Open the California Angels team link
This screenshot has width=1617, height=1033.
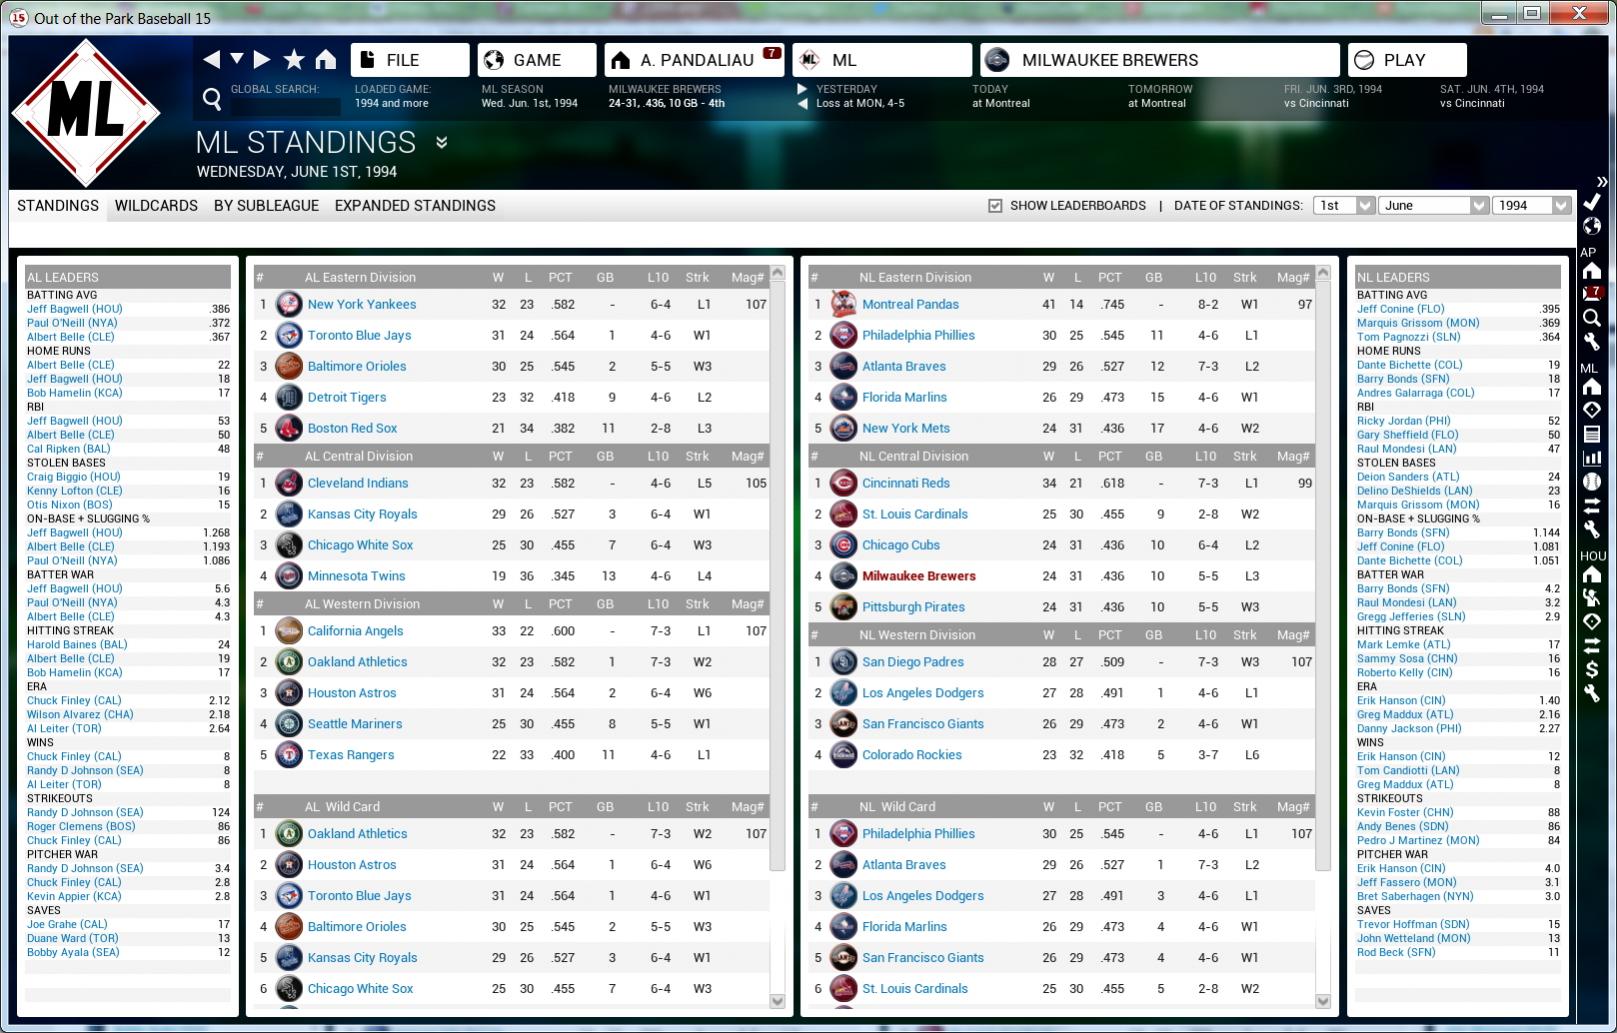(355, 631)
